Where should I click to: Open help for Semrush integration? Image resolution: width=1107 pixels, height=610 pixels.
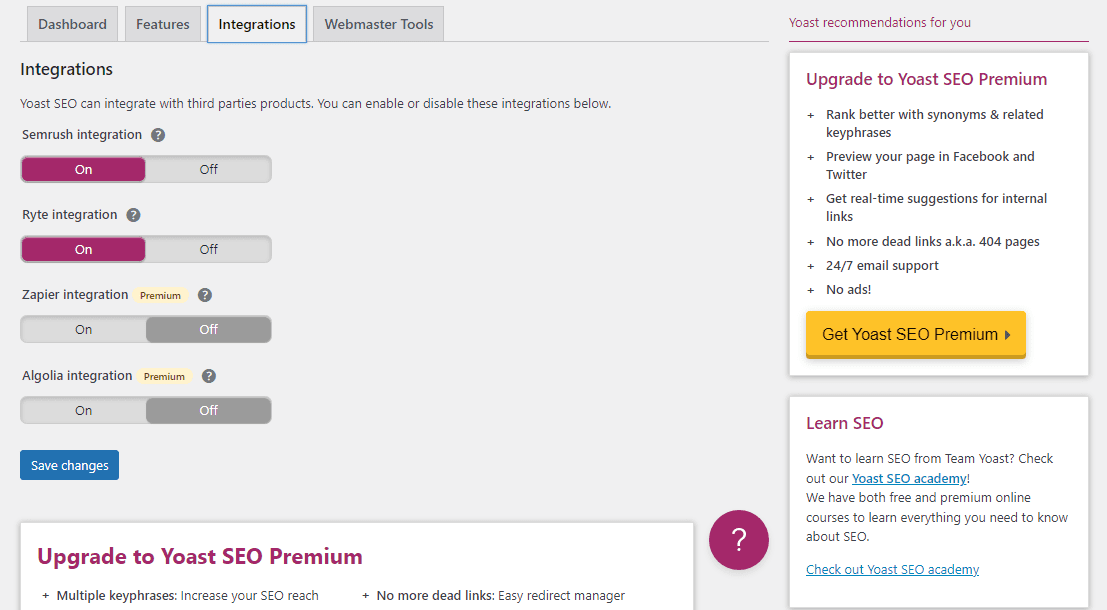(x=158, y=135)
